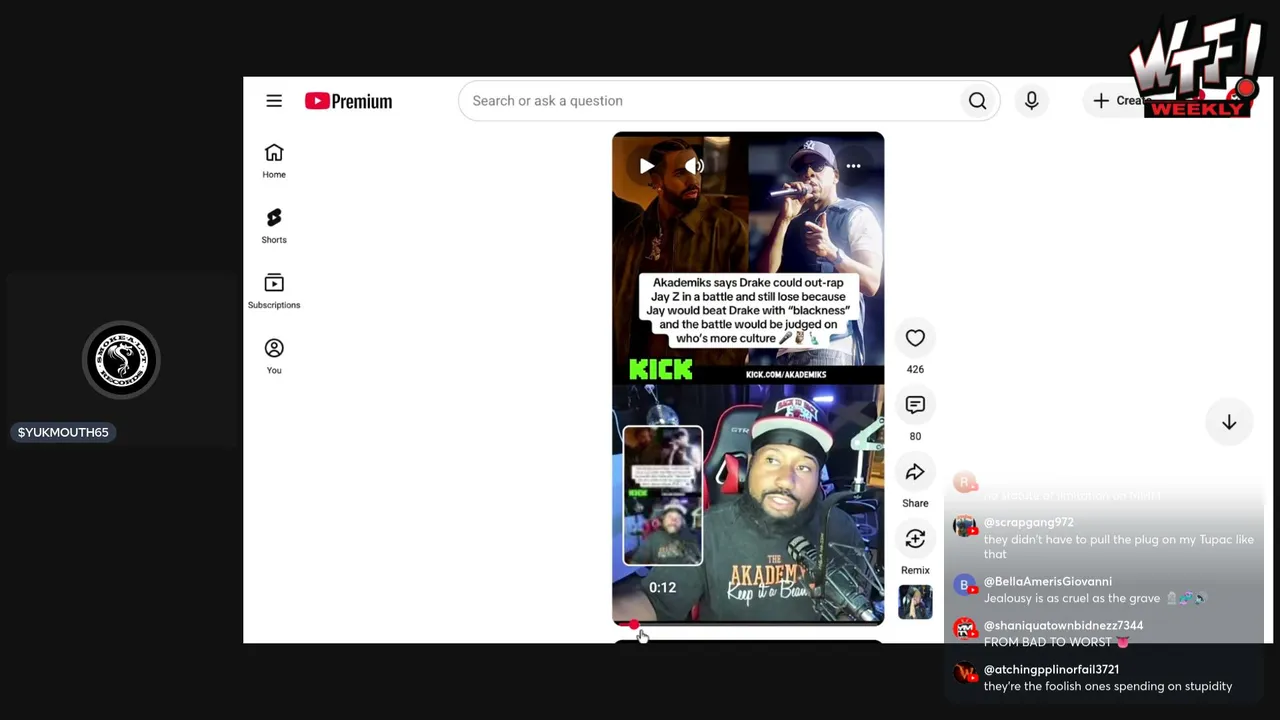Open @BellaAmerisGiovanni chat username

1047,581
